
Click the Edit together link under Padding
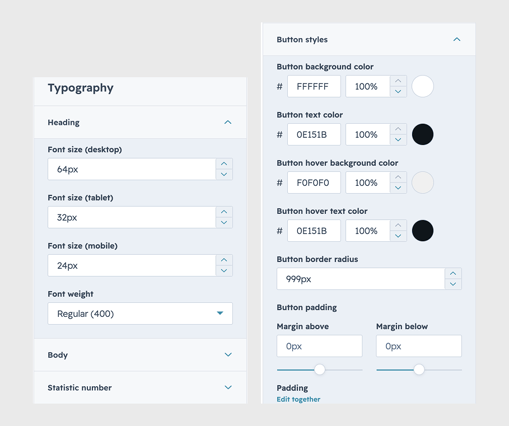click(x=298, y=399)
